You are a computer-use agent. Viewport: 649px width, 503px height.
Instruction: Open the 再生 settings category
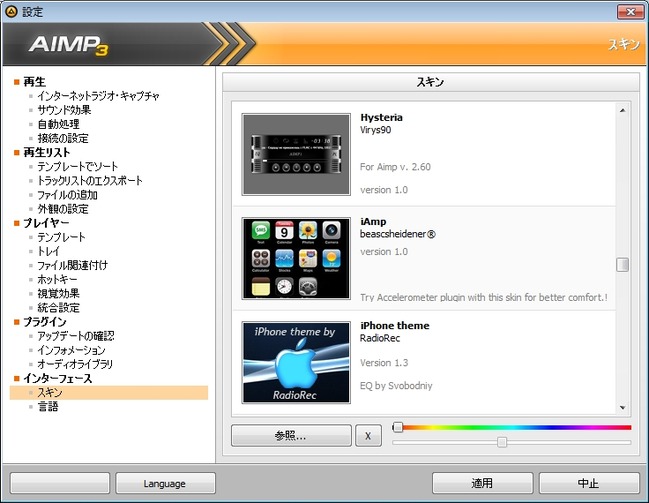[34, 82]
